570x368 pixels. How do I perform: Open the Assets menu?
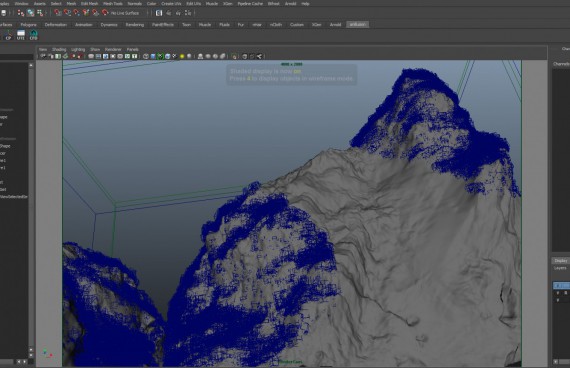click(x=40, y=4)
